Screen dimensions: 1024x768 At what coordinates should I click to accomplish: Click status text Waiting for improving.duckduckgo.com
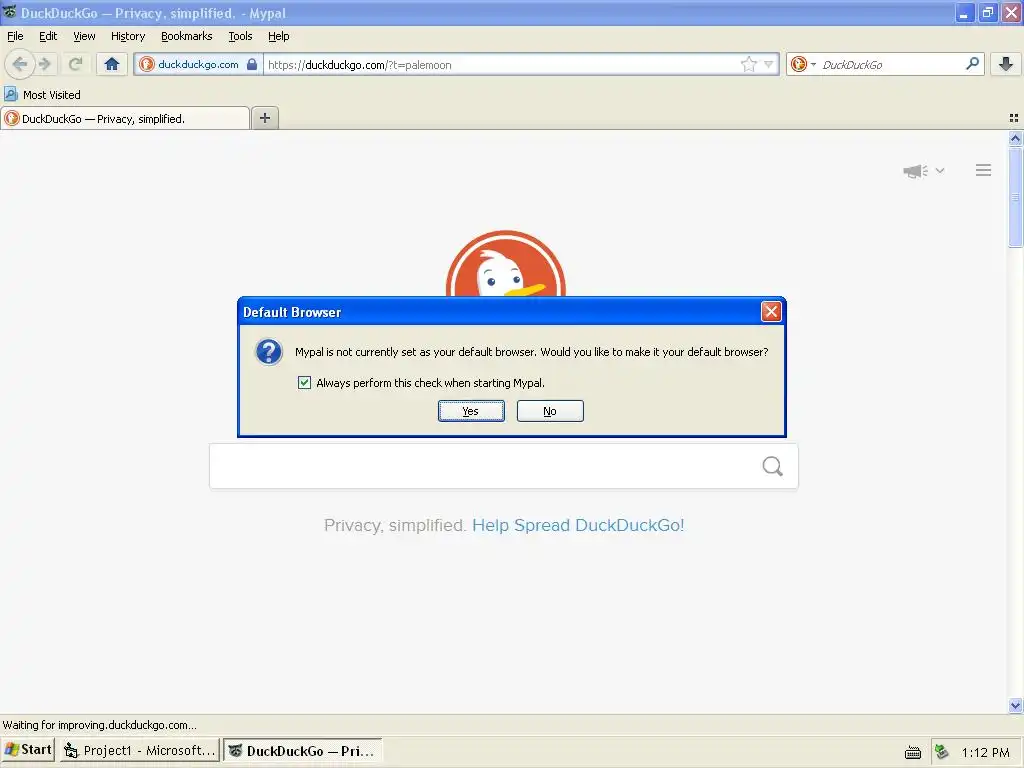[x=99, y=725]
